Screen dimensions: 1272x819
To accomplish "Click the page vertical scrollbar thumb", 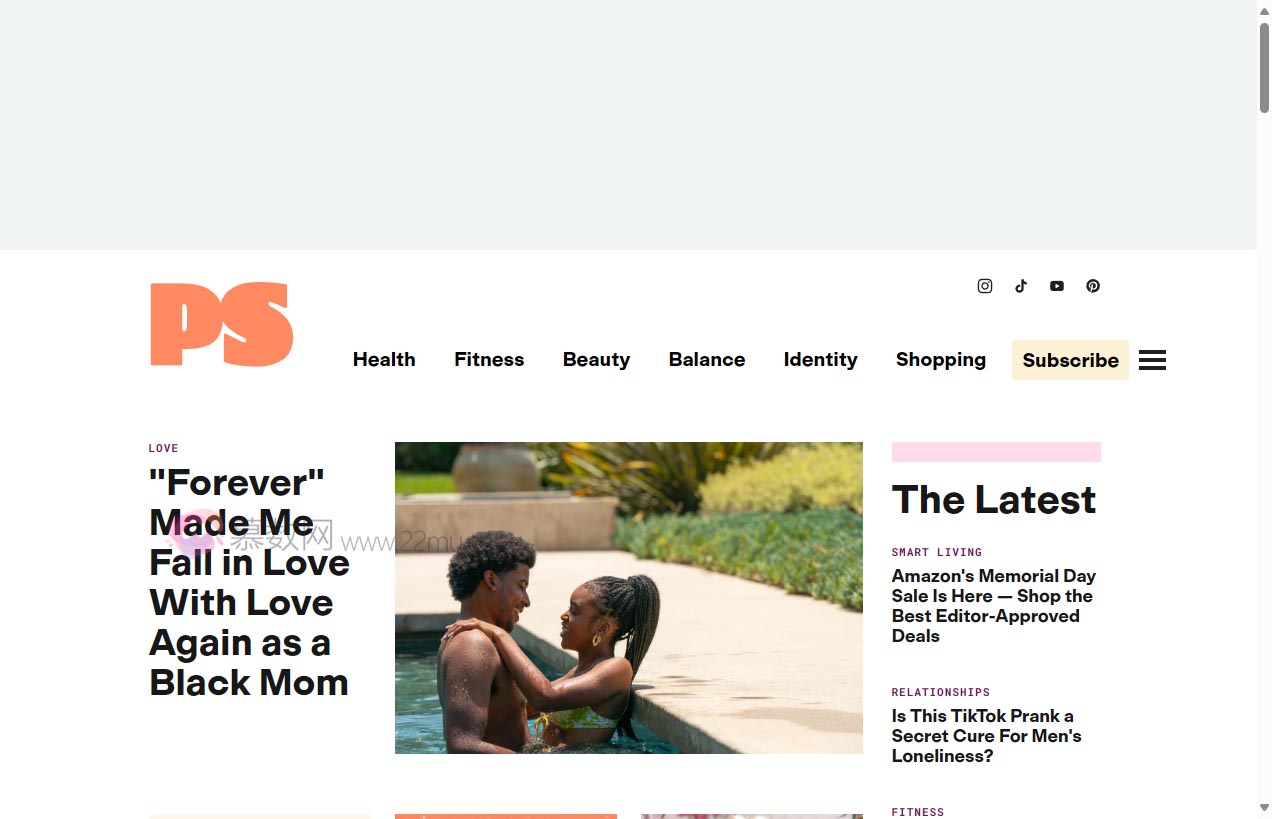I will [x=1264, y=67].
